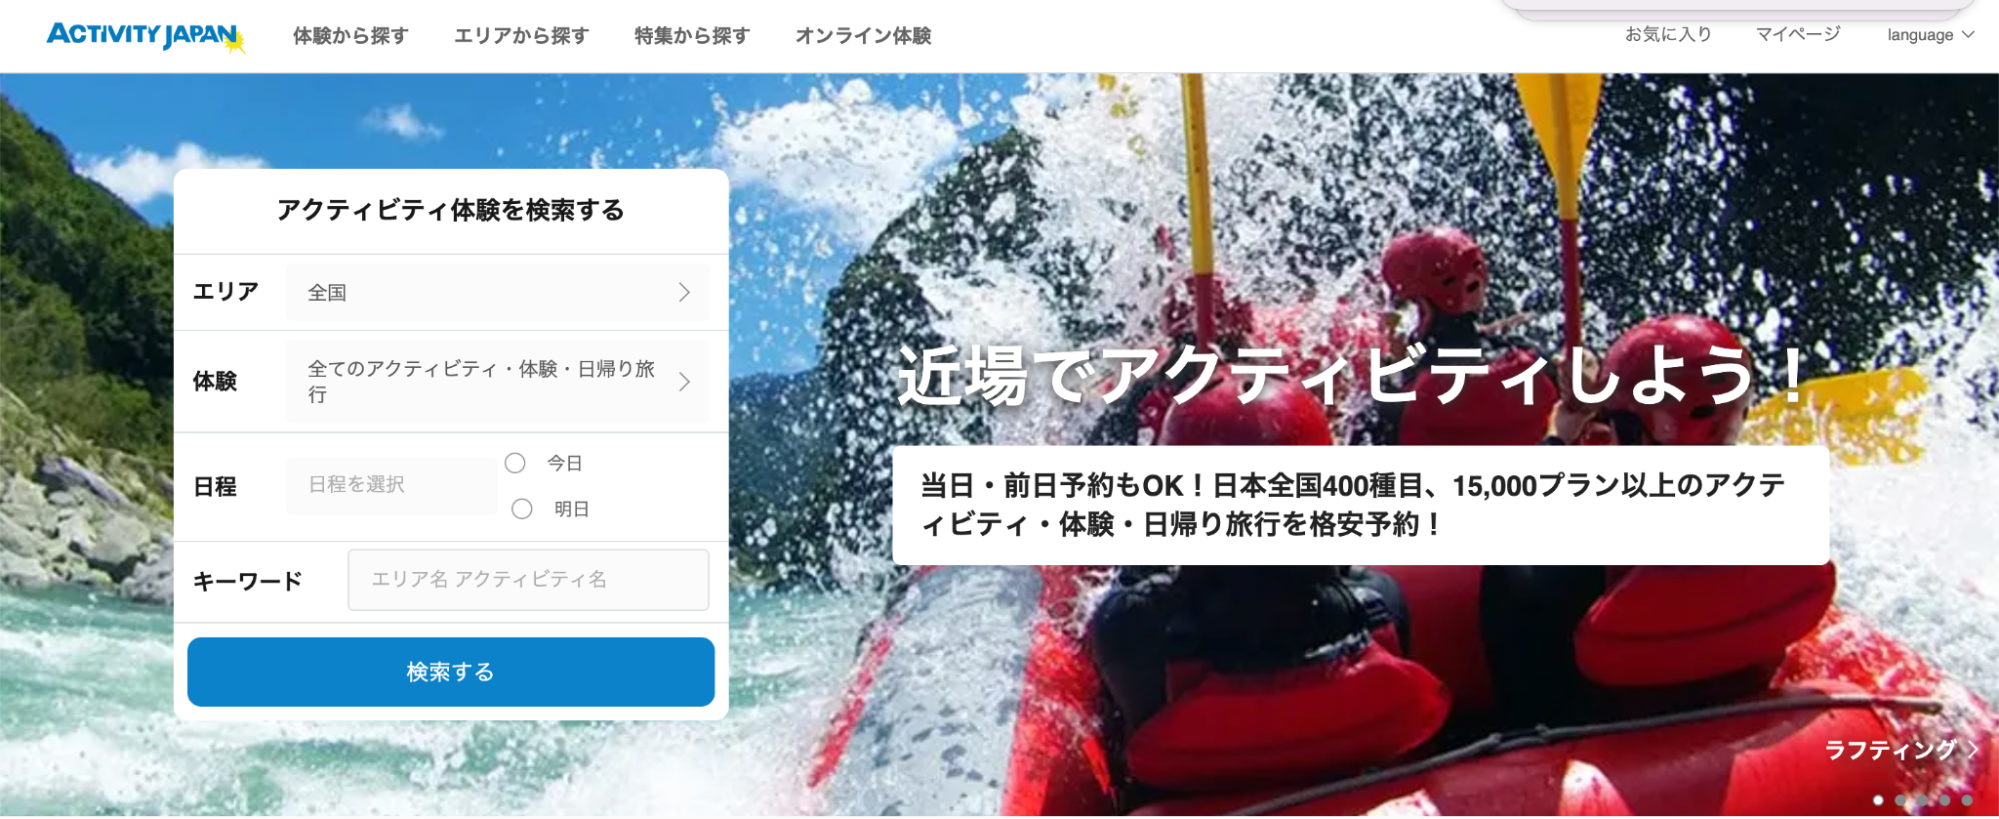
Task: Click the language dropdown arrow icon
Action: pos(1968,35)
